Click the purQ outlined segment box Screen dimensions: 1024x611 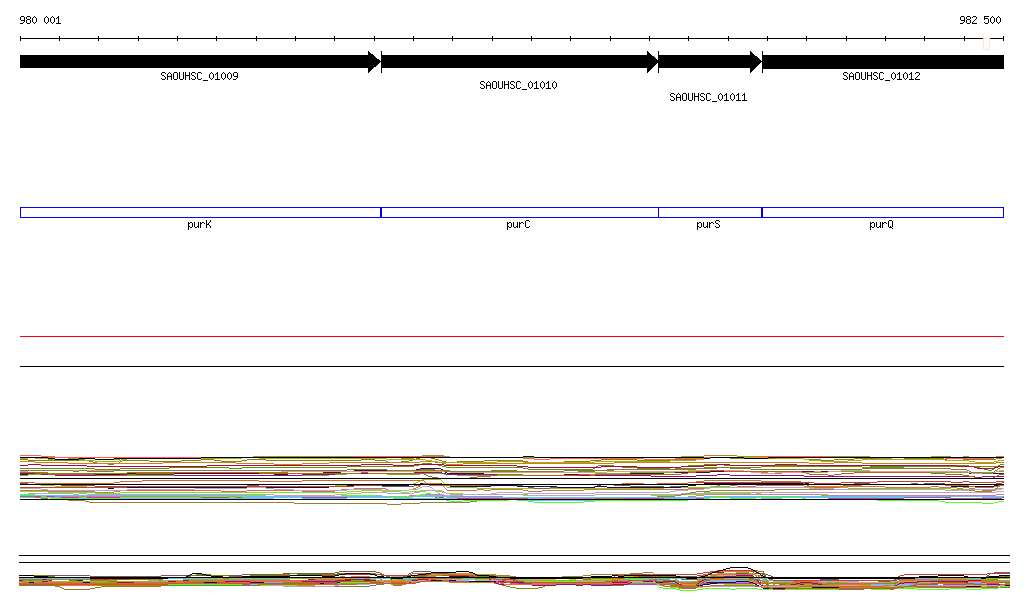[x=882, y=212]
